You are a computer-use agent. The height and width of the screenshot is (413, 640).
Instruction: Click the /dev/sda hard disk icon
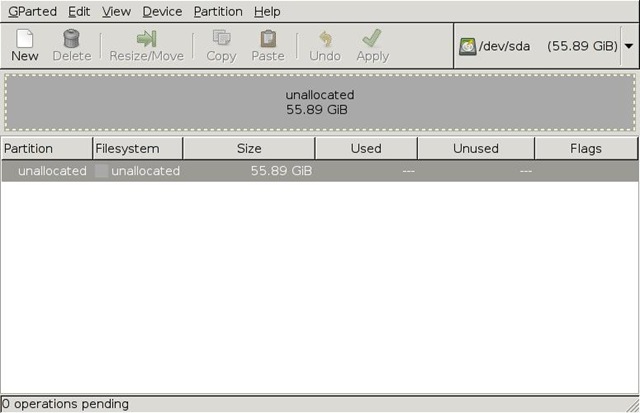[x=467, y=47]
